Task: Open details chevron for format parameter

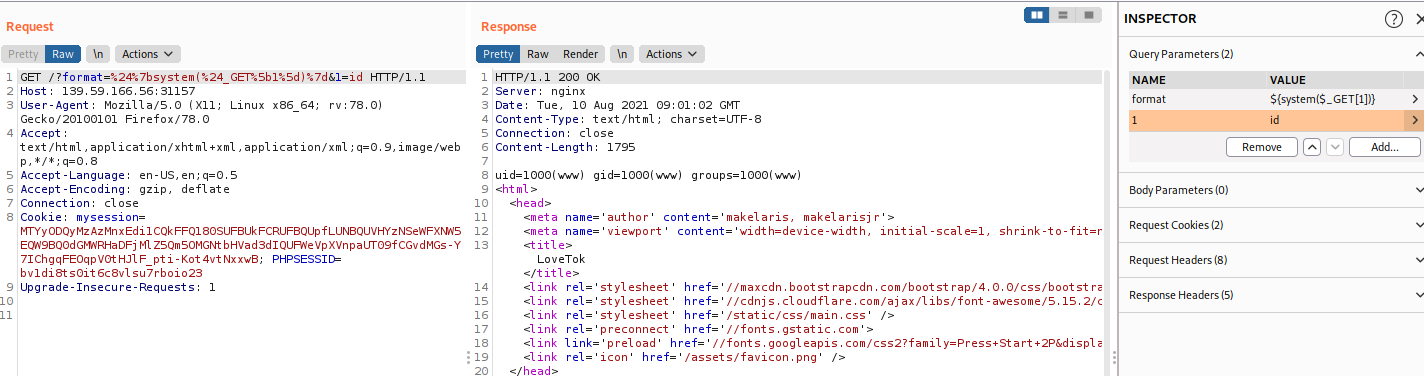Action: [x=1414, y=99]
